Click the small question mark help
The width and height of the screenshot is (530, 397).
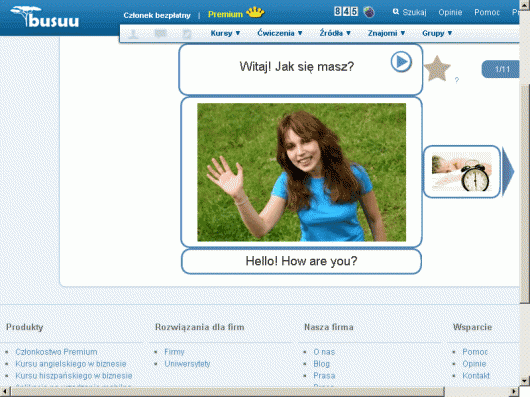[457, 80]
